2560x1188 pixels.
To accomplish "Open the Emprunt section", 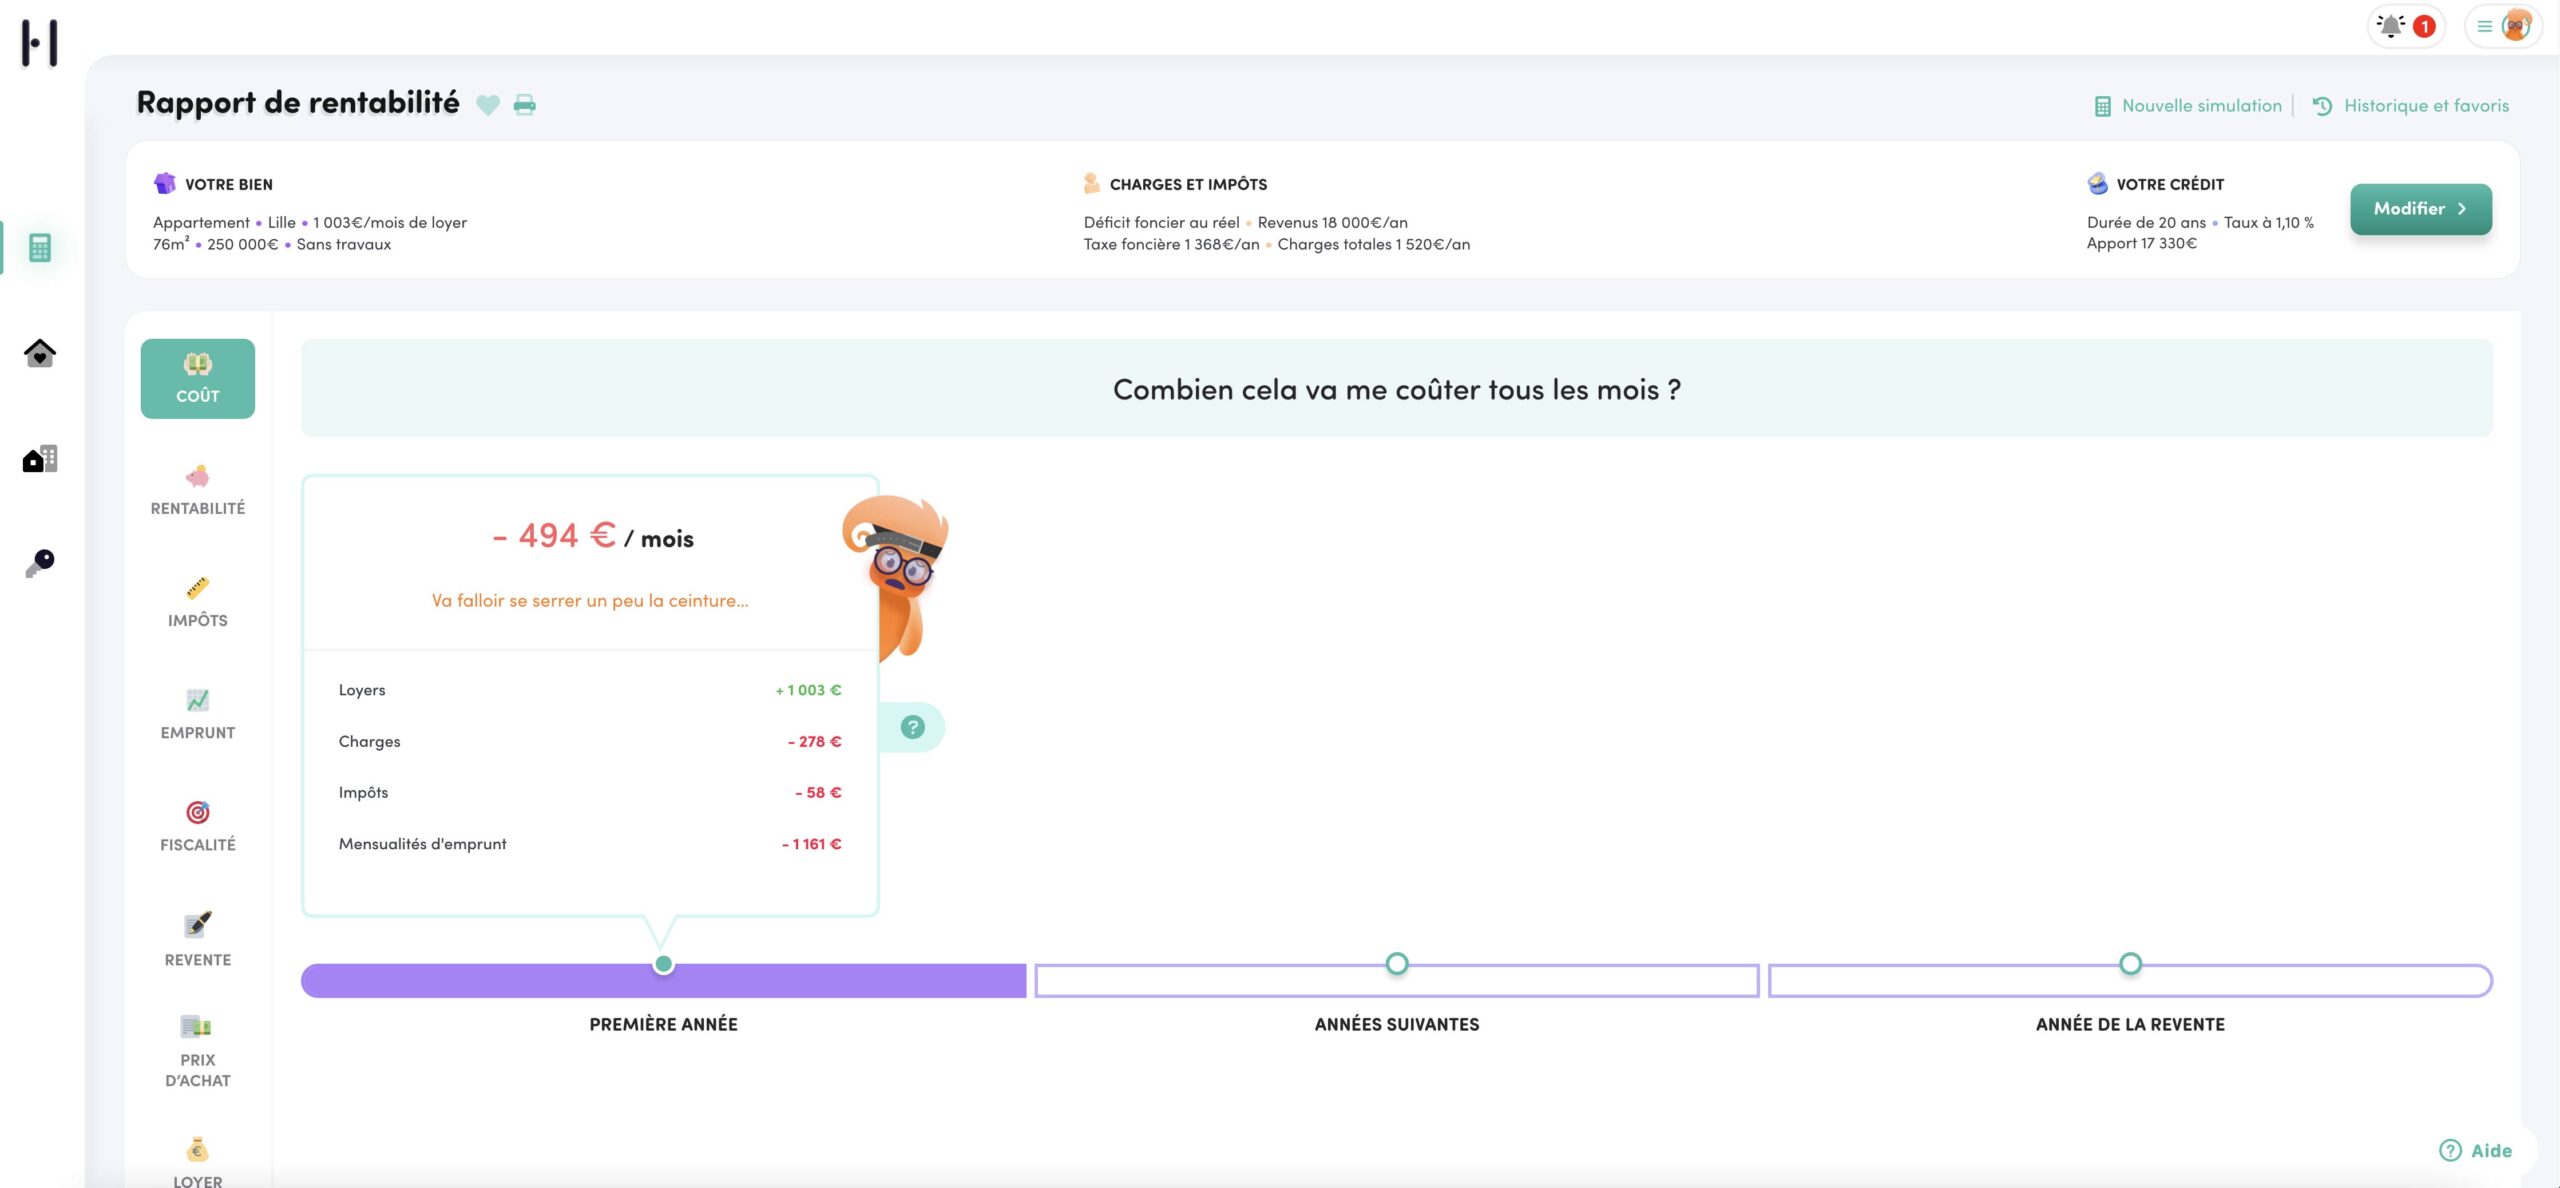I will tap(198, 715).
